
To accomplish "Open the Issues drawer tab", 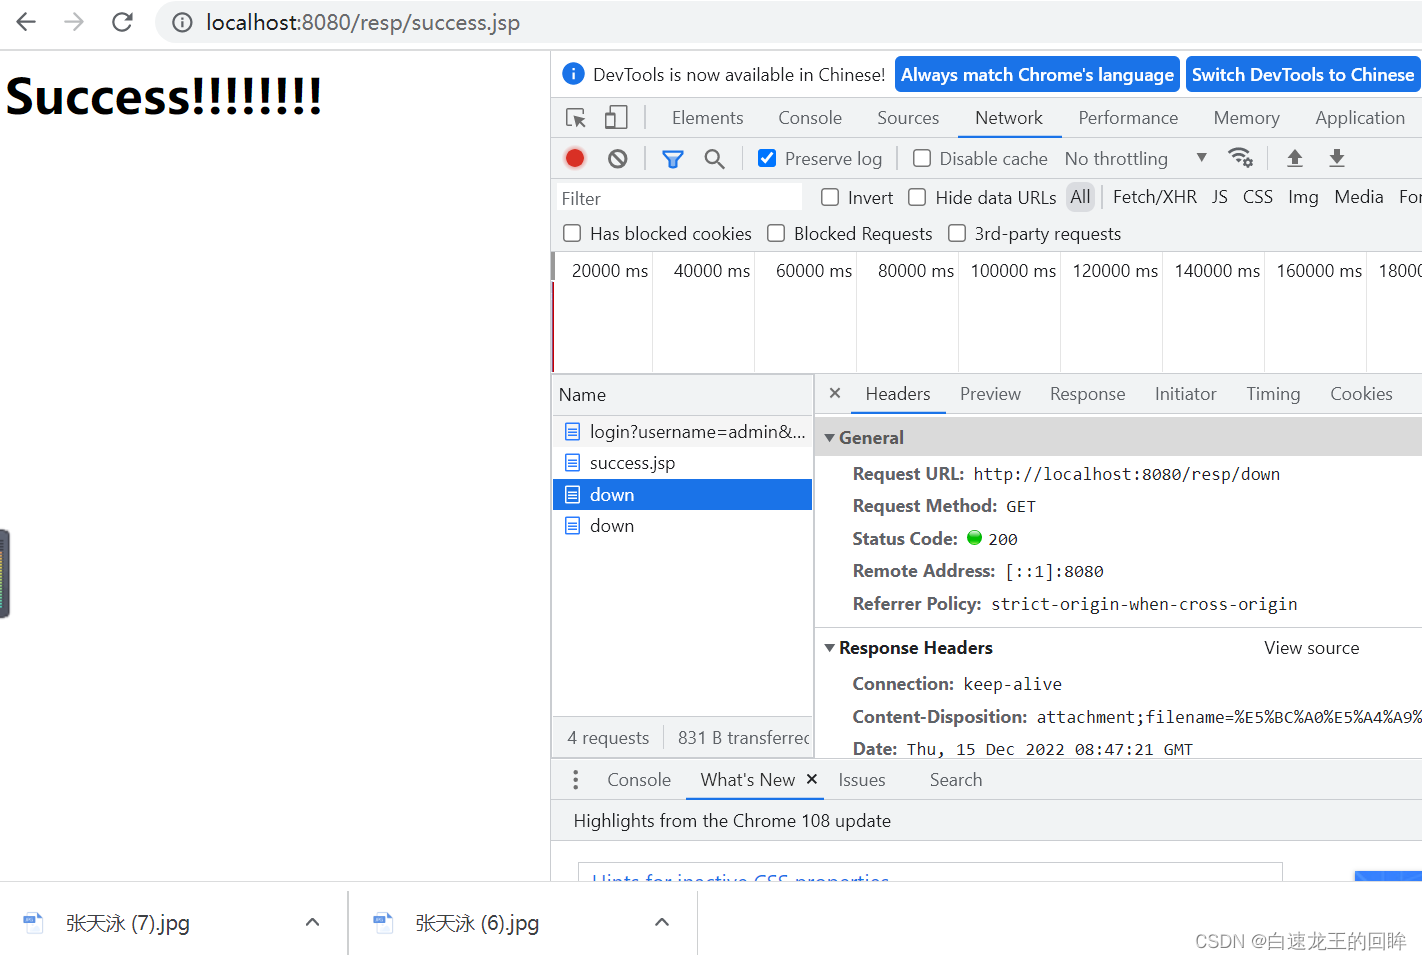I will point(862,780).
